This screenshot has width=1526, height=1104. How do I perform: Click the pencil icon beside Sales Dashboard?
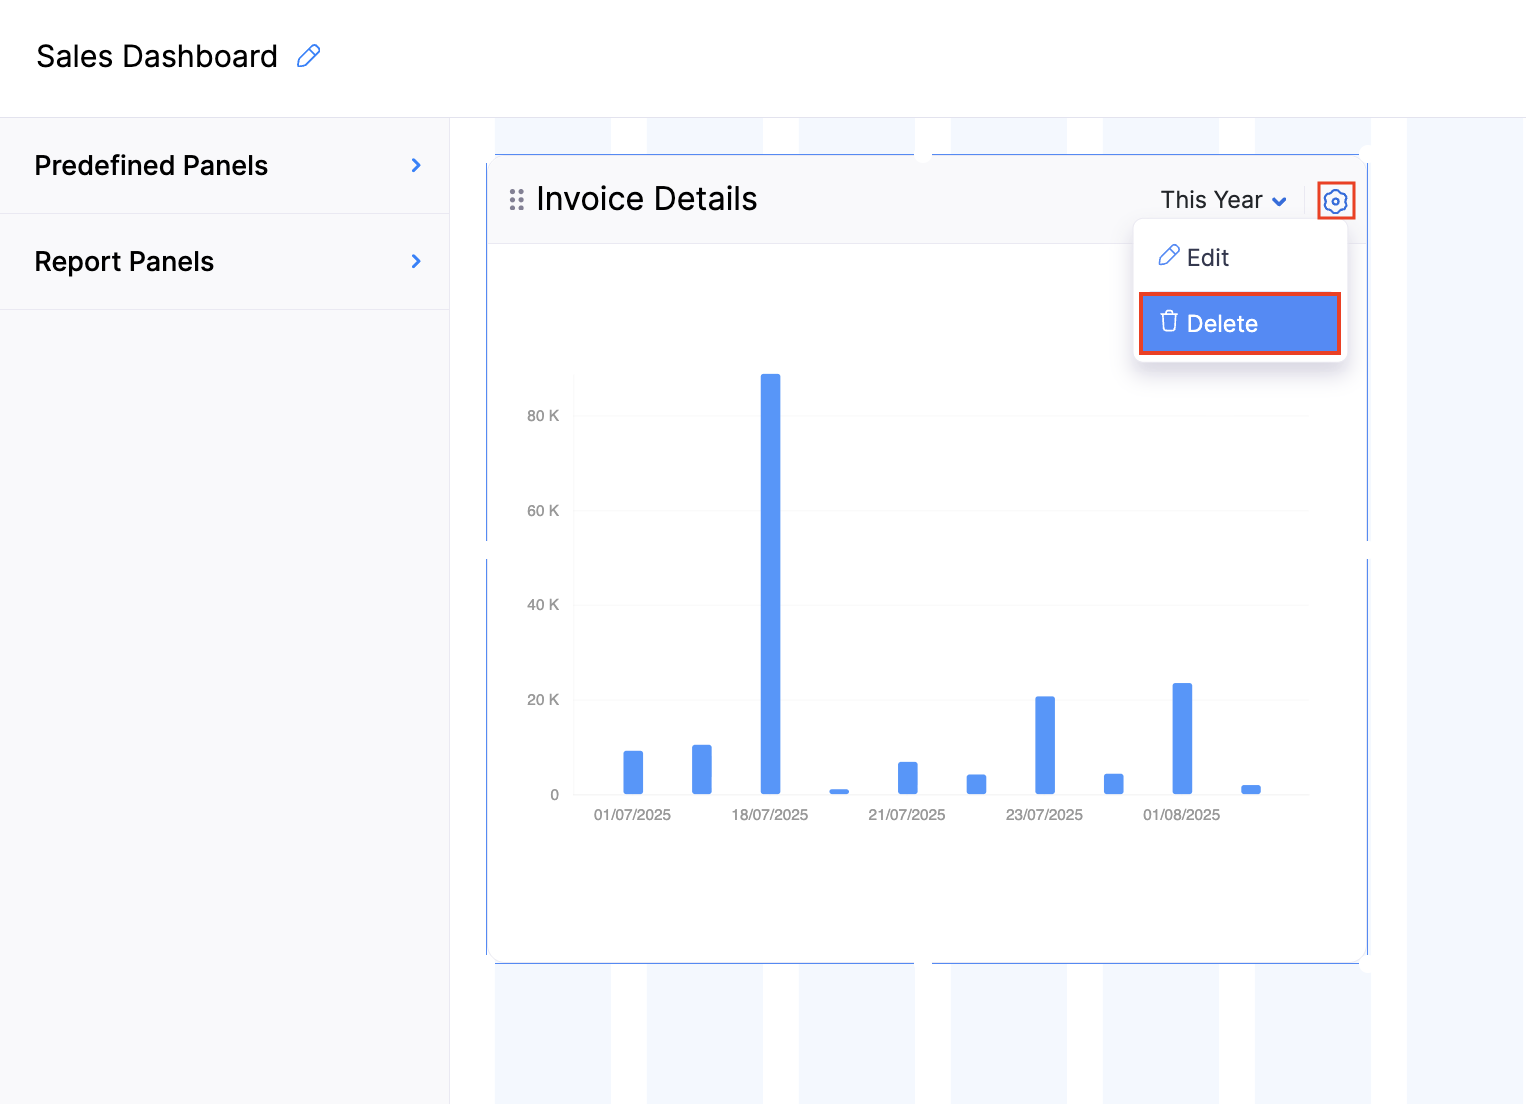309,56
